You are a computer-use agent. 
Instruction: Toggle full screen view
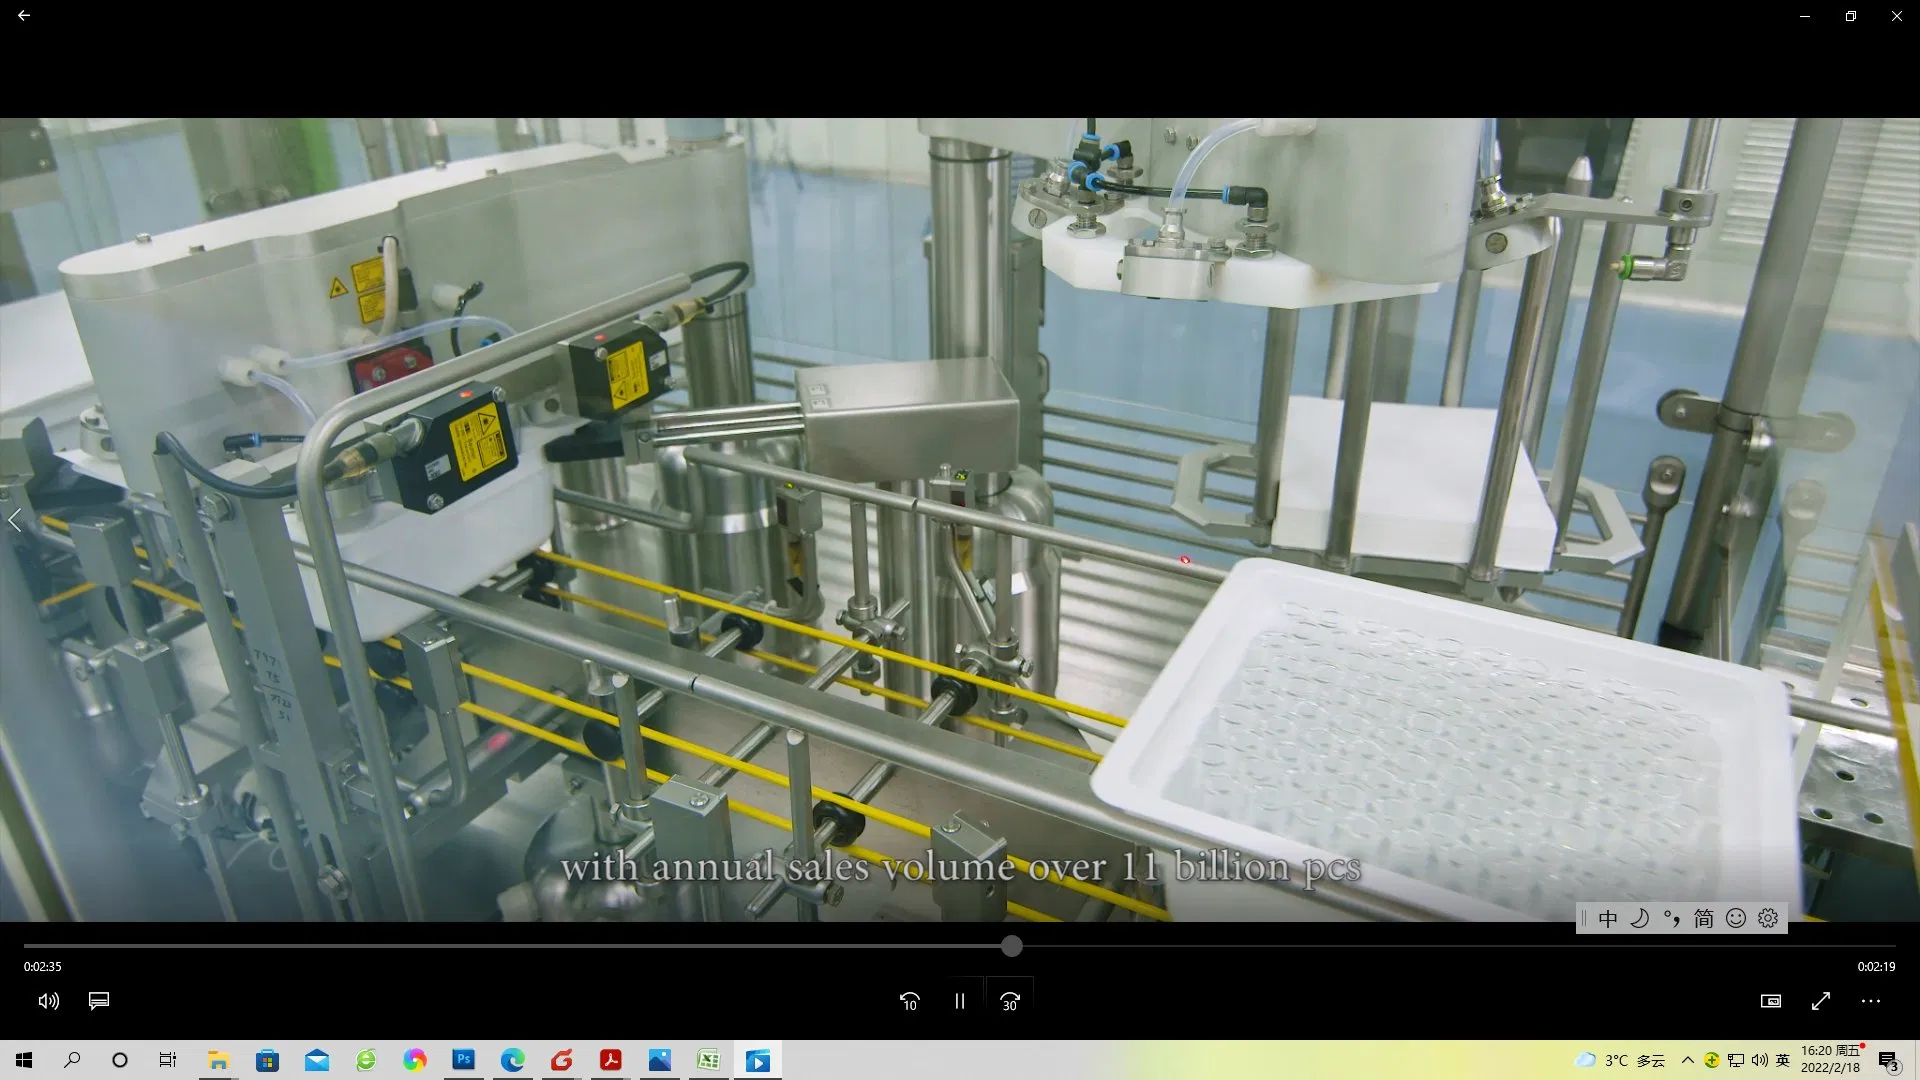coord(1821,1001)
